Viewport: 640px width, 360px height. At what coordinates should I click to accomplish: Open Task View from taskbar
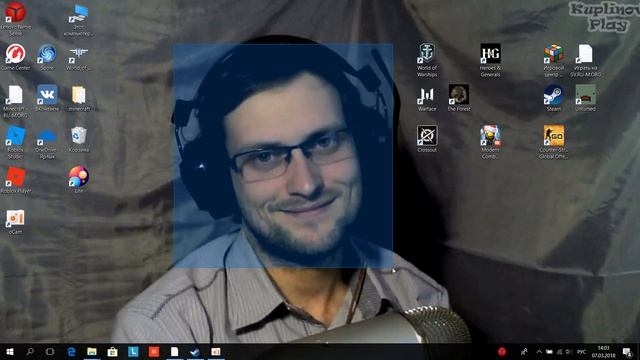point(50,351)
